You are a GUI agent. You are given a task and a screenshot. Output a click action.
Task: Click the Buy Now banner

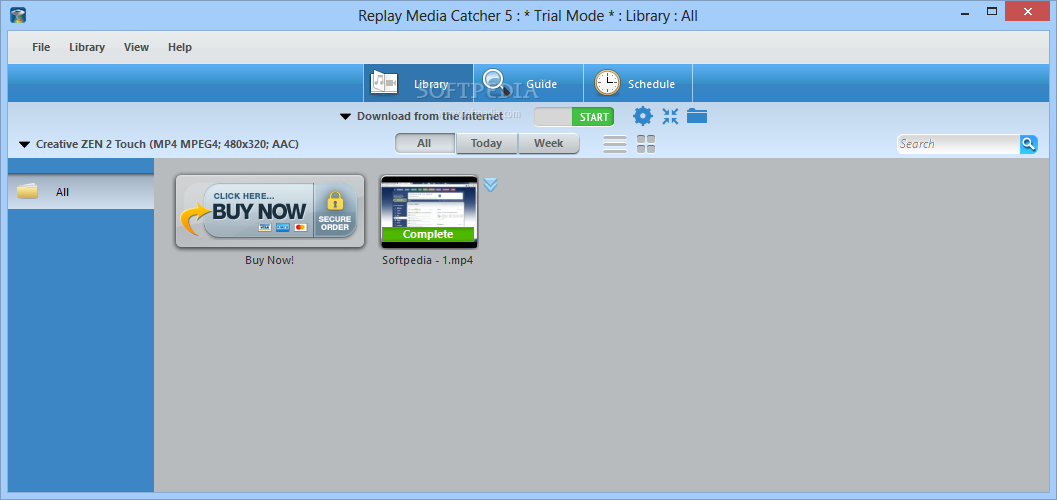pyautogui.click(x=270, y=212)
